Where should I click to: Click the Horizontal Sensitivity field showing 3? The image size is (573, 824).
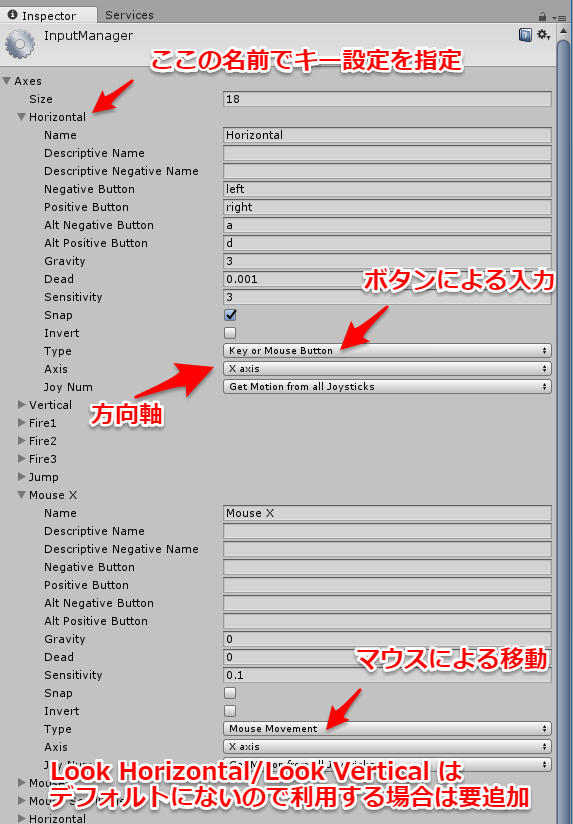click(x=387, y=297)
